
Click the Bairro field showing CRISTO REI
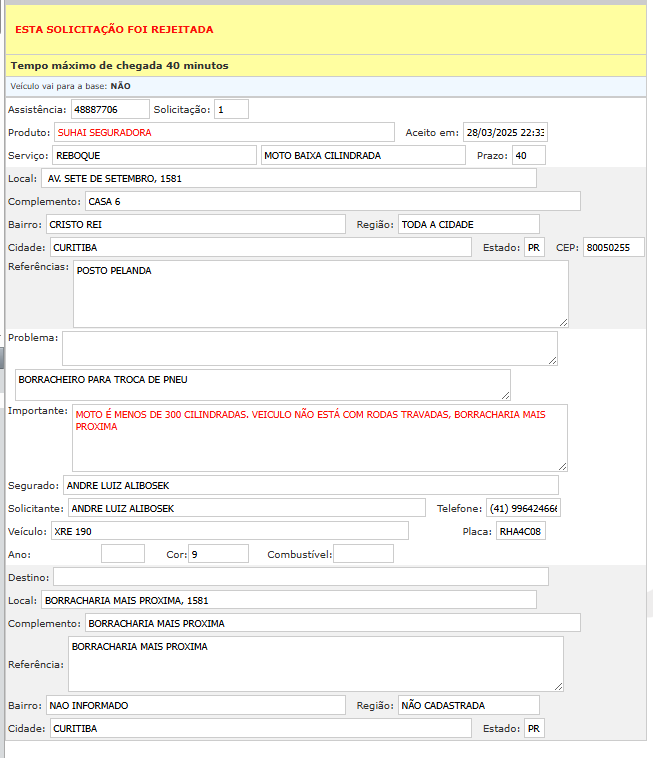[x=194, y=224]
